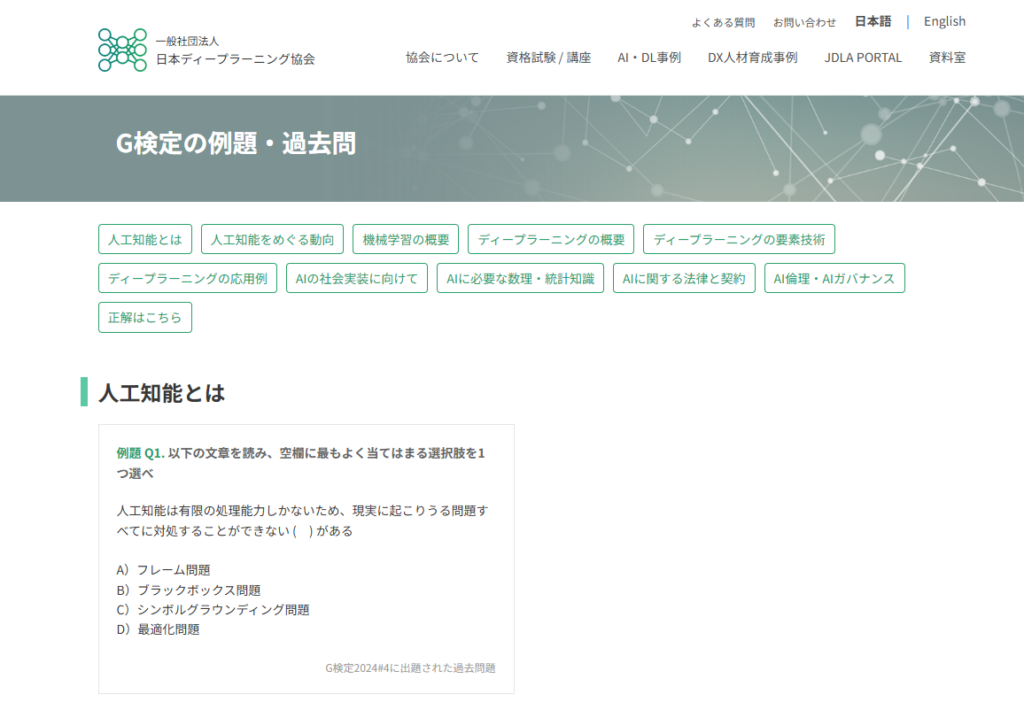This screenshot has height=702, width=1024.
Task: Select the ディープラーニングの概要 button
Action: (x=551, y=240)
